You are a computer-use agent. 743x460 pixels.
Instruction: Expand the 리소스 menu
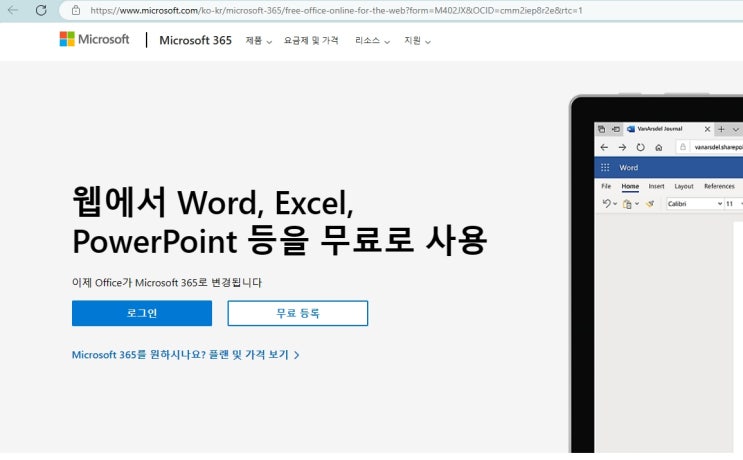coord(372,41)
